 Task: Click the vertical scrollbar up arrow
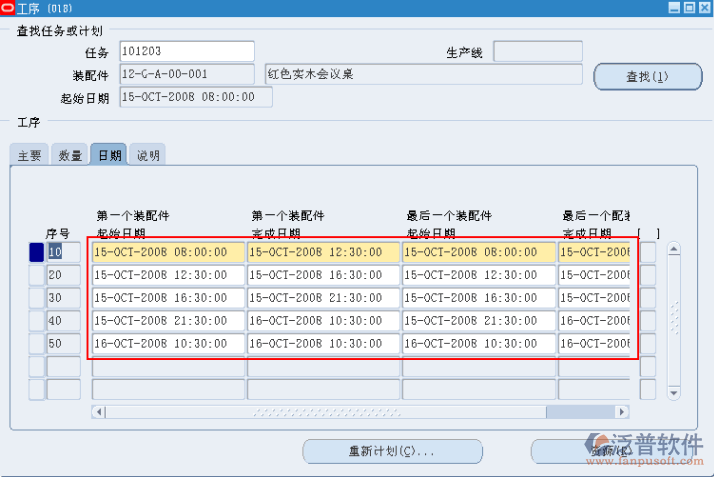(674, 250)
